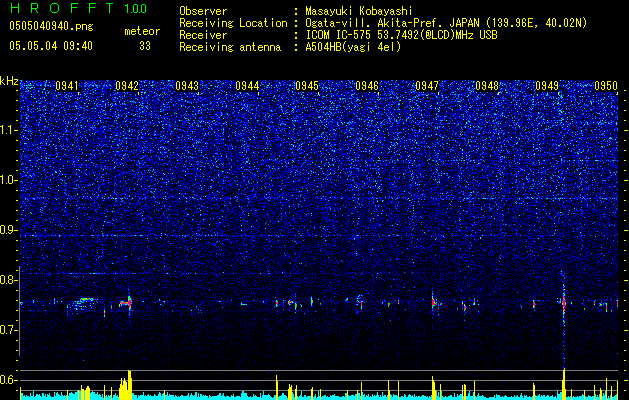Click the 0950 time marker
Viewport: 629px width, 400px height.
606,86
